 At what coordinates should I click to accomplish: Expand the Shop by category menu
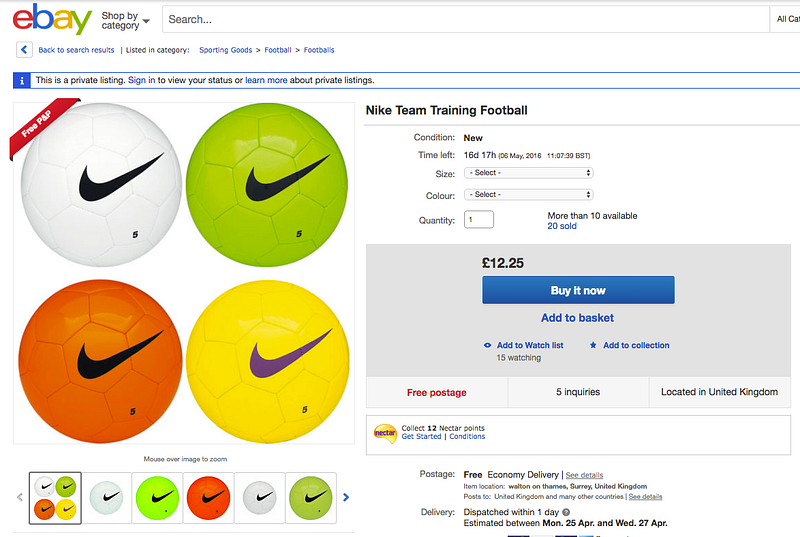point(126,20)
